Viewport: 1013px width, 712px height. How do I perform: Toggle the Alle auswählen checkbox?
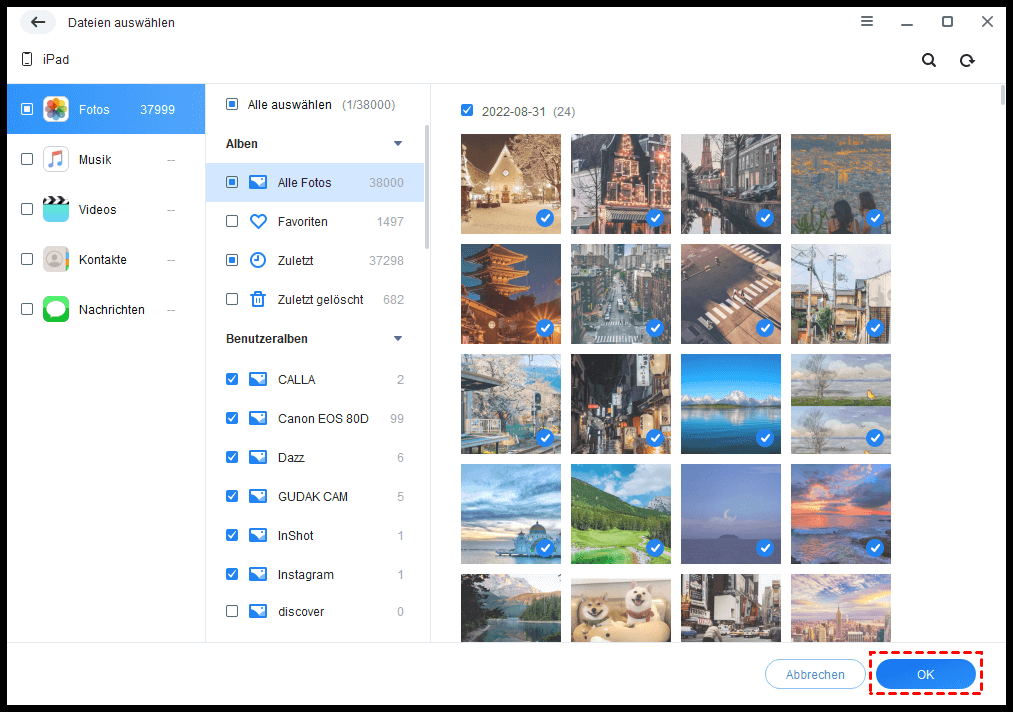pyautogui.click(x=232, y=104)
